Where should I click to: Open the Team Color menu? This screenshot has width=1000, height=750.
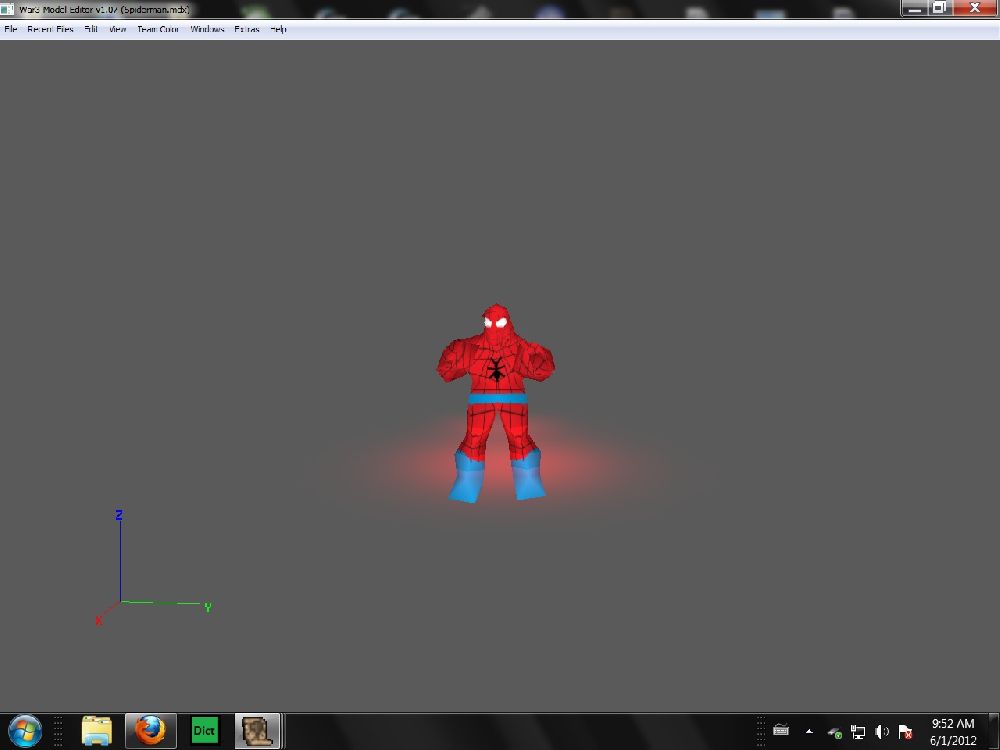(158, 29)
